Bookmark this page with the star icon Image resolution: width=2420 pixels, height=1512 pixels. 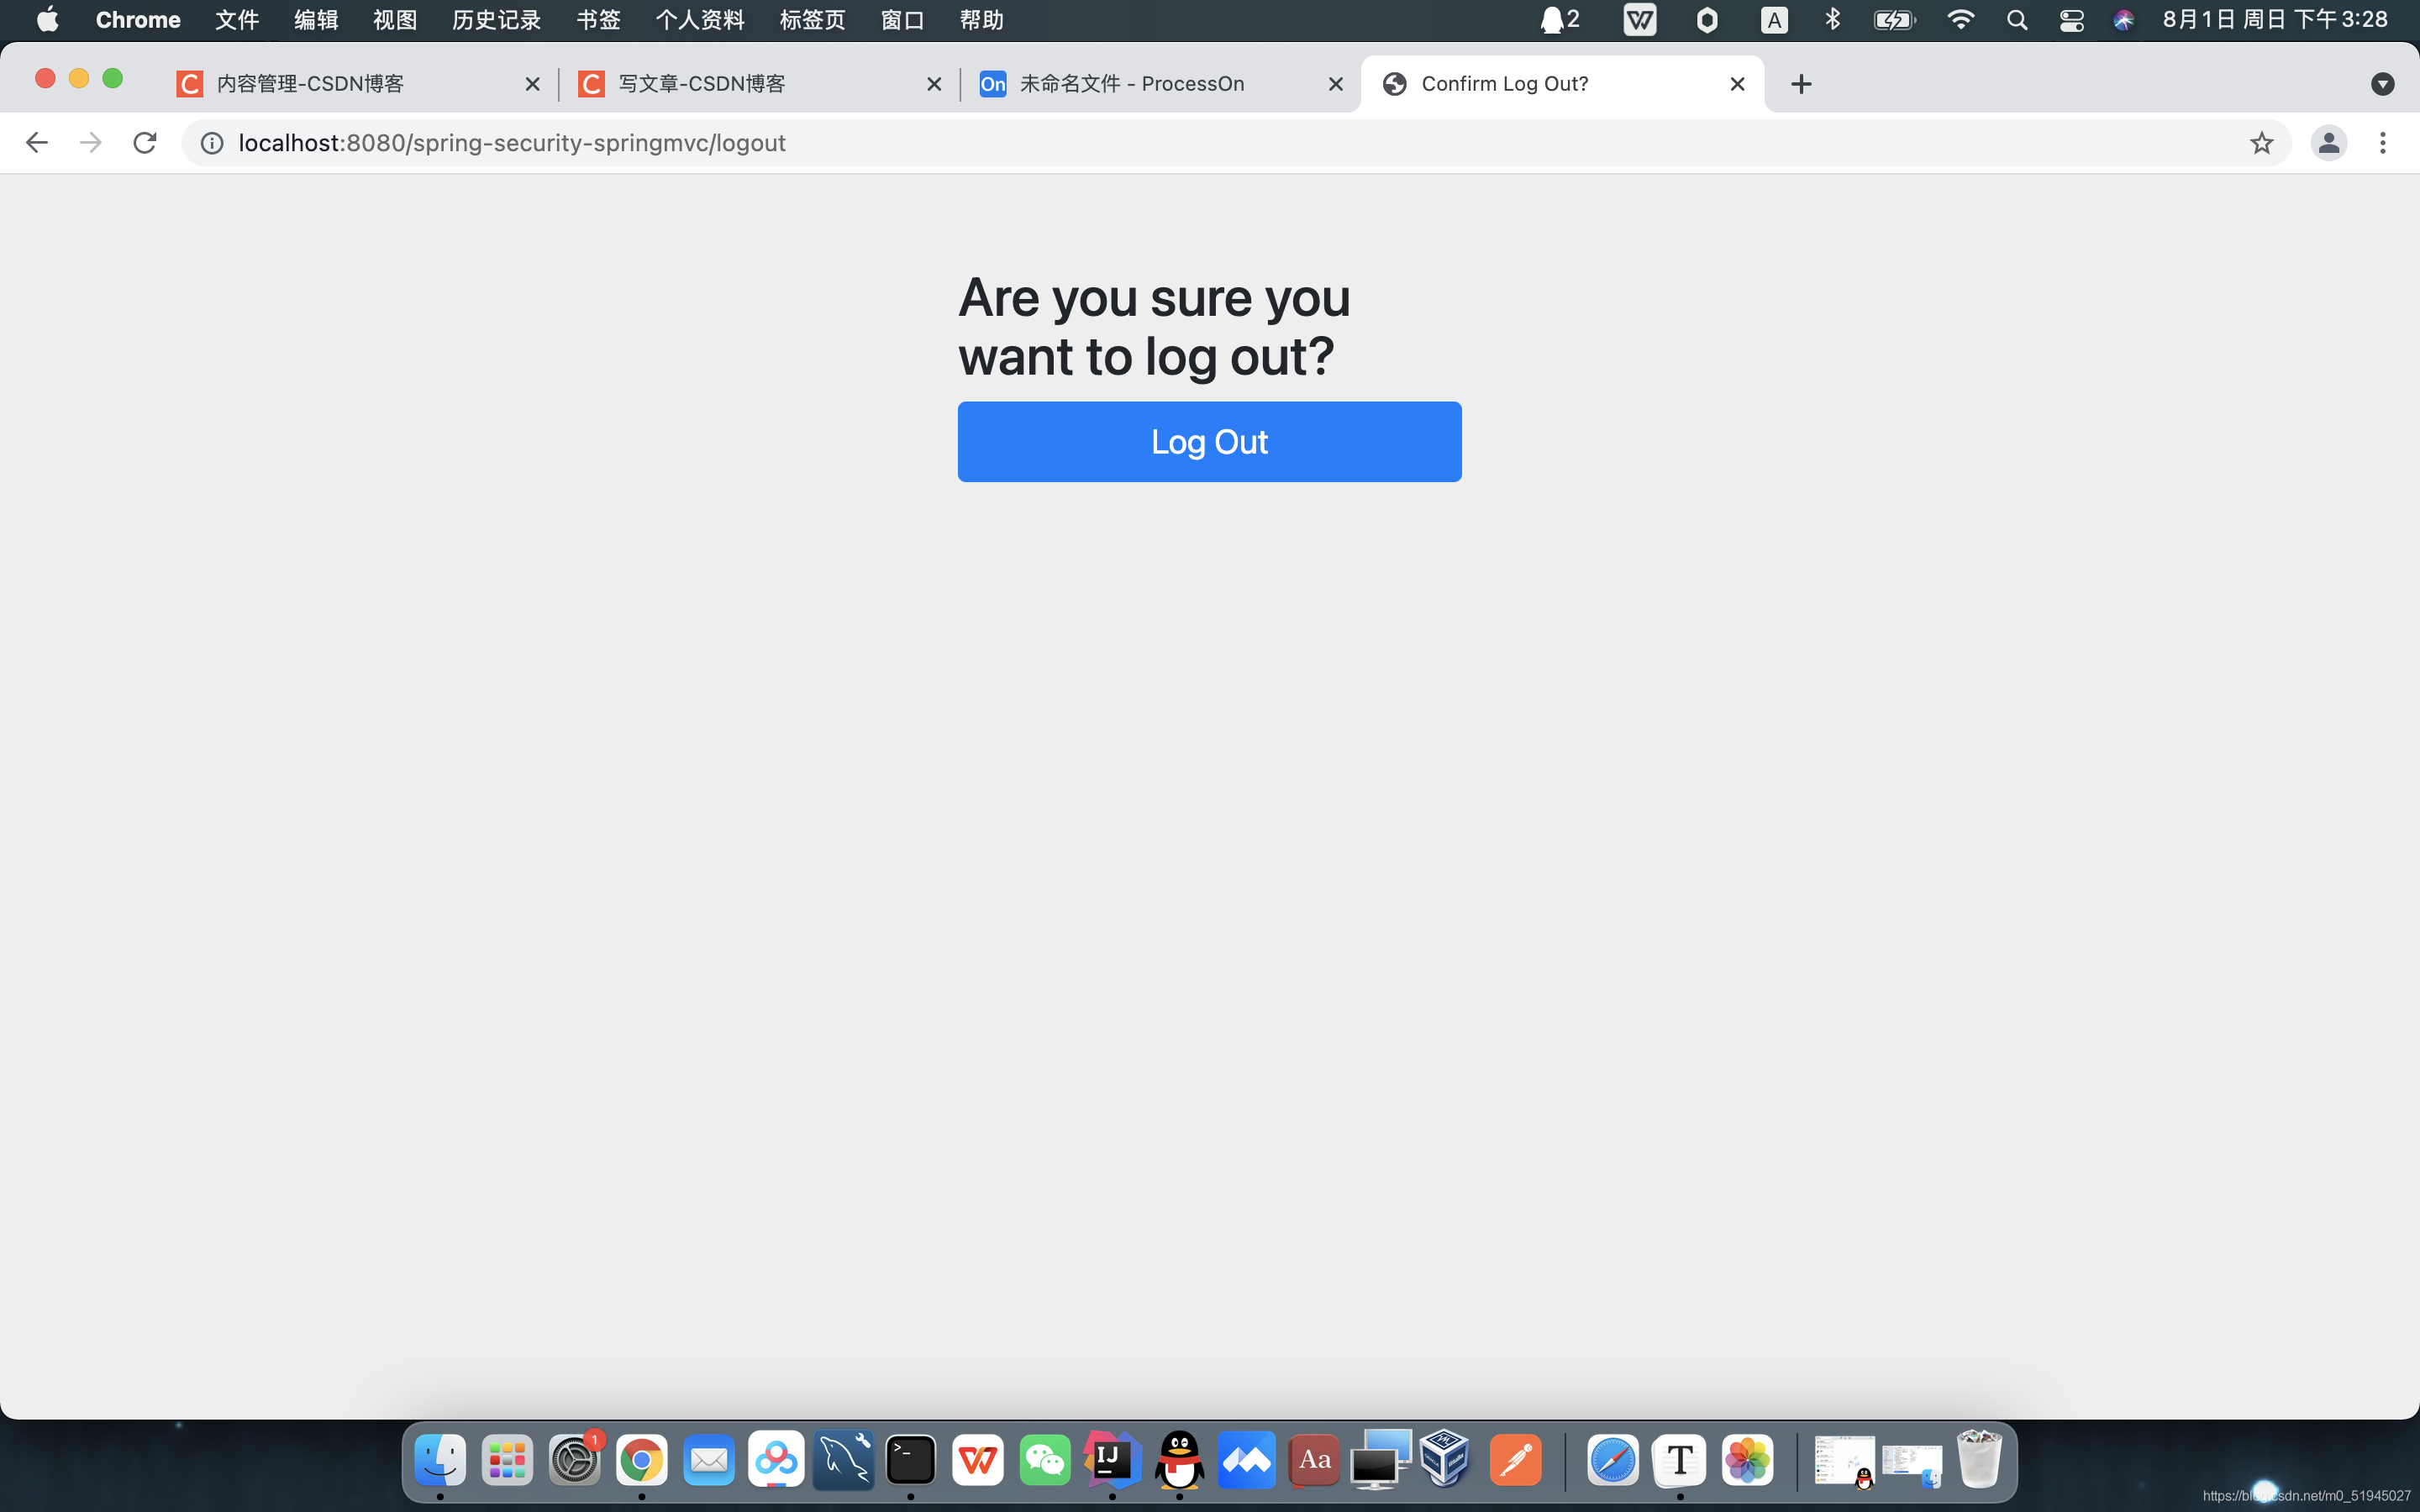point(2261,143)
